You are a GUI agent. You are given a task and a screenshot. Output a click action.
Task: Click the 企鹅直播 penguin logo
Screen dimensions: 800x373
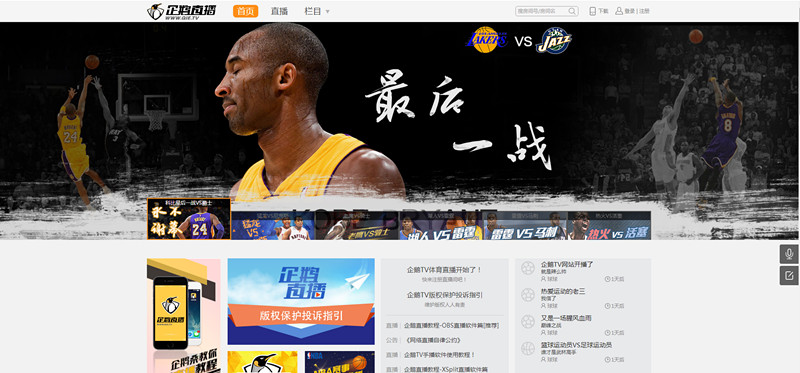[x=181, y=11]
